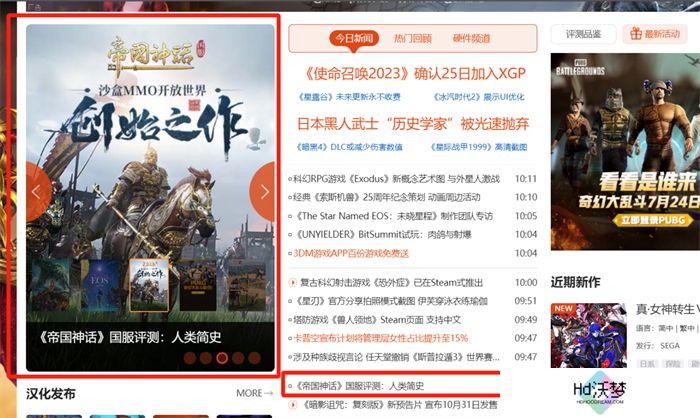The image size is (700, 418).
Task: Open 复古科幻射击游戏《恐外症》Steam news
Action: click(392, 283)
